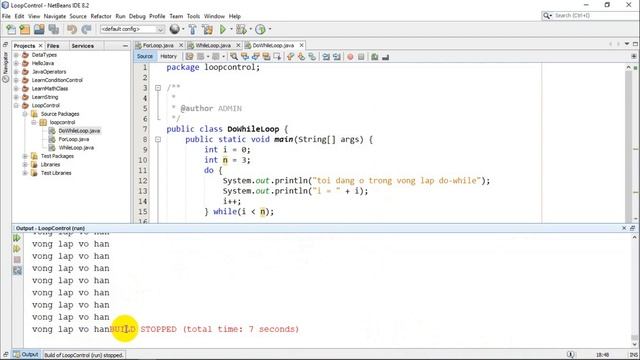
Task: Click the Open Project icon
Action: [39, 29]
